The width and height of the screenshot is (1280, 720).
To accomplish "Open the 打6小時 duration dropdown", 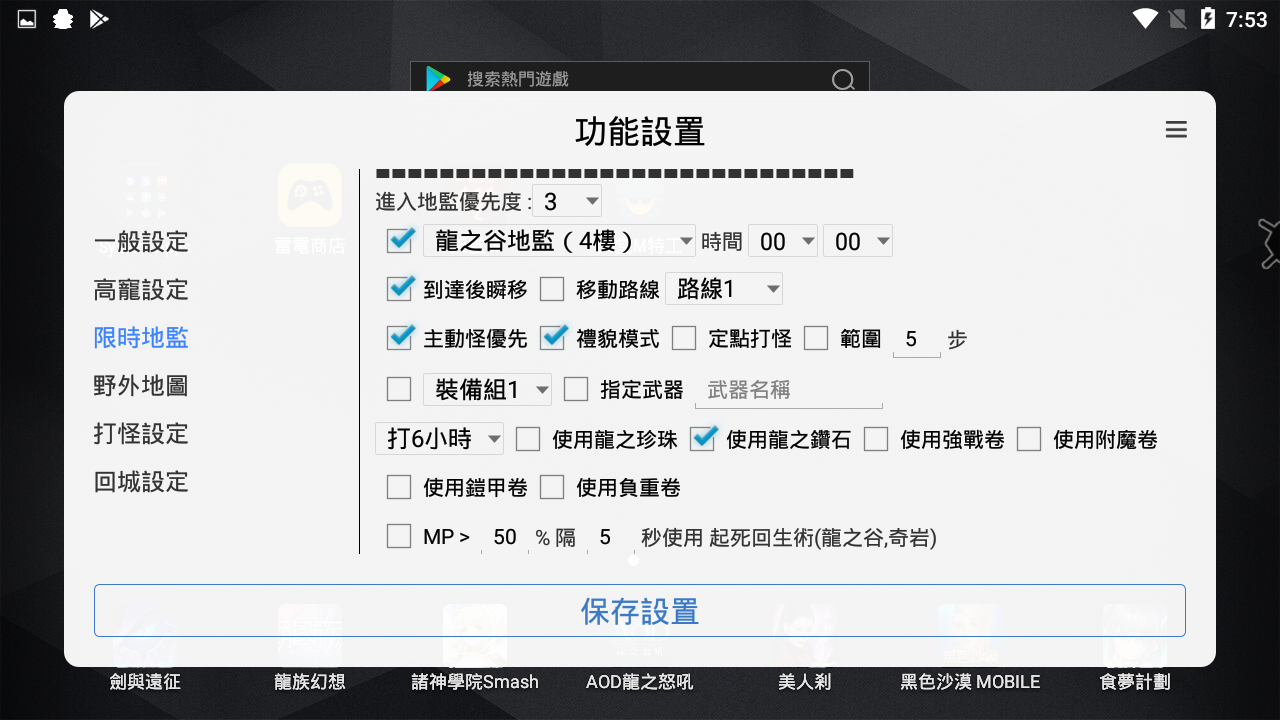I will (439, 438).
